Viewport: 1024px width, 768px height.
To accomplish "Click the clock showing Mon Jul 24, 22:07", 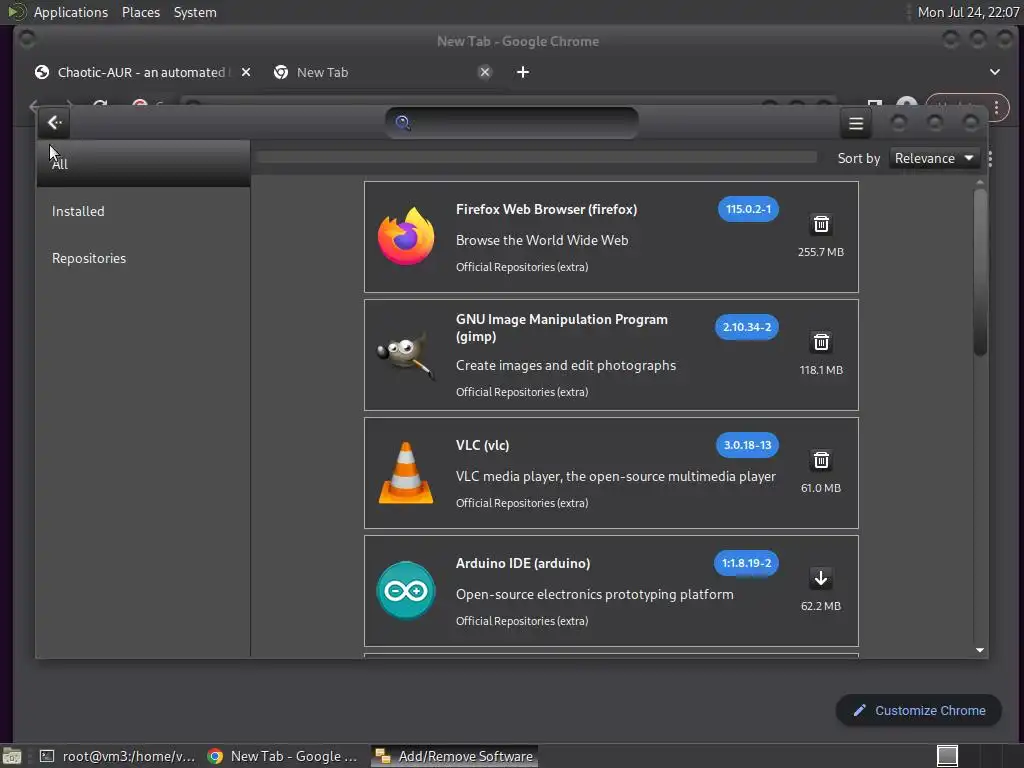I will (968, 12).
